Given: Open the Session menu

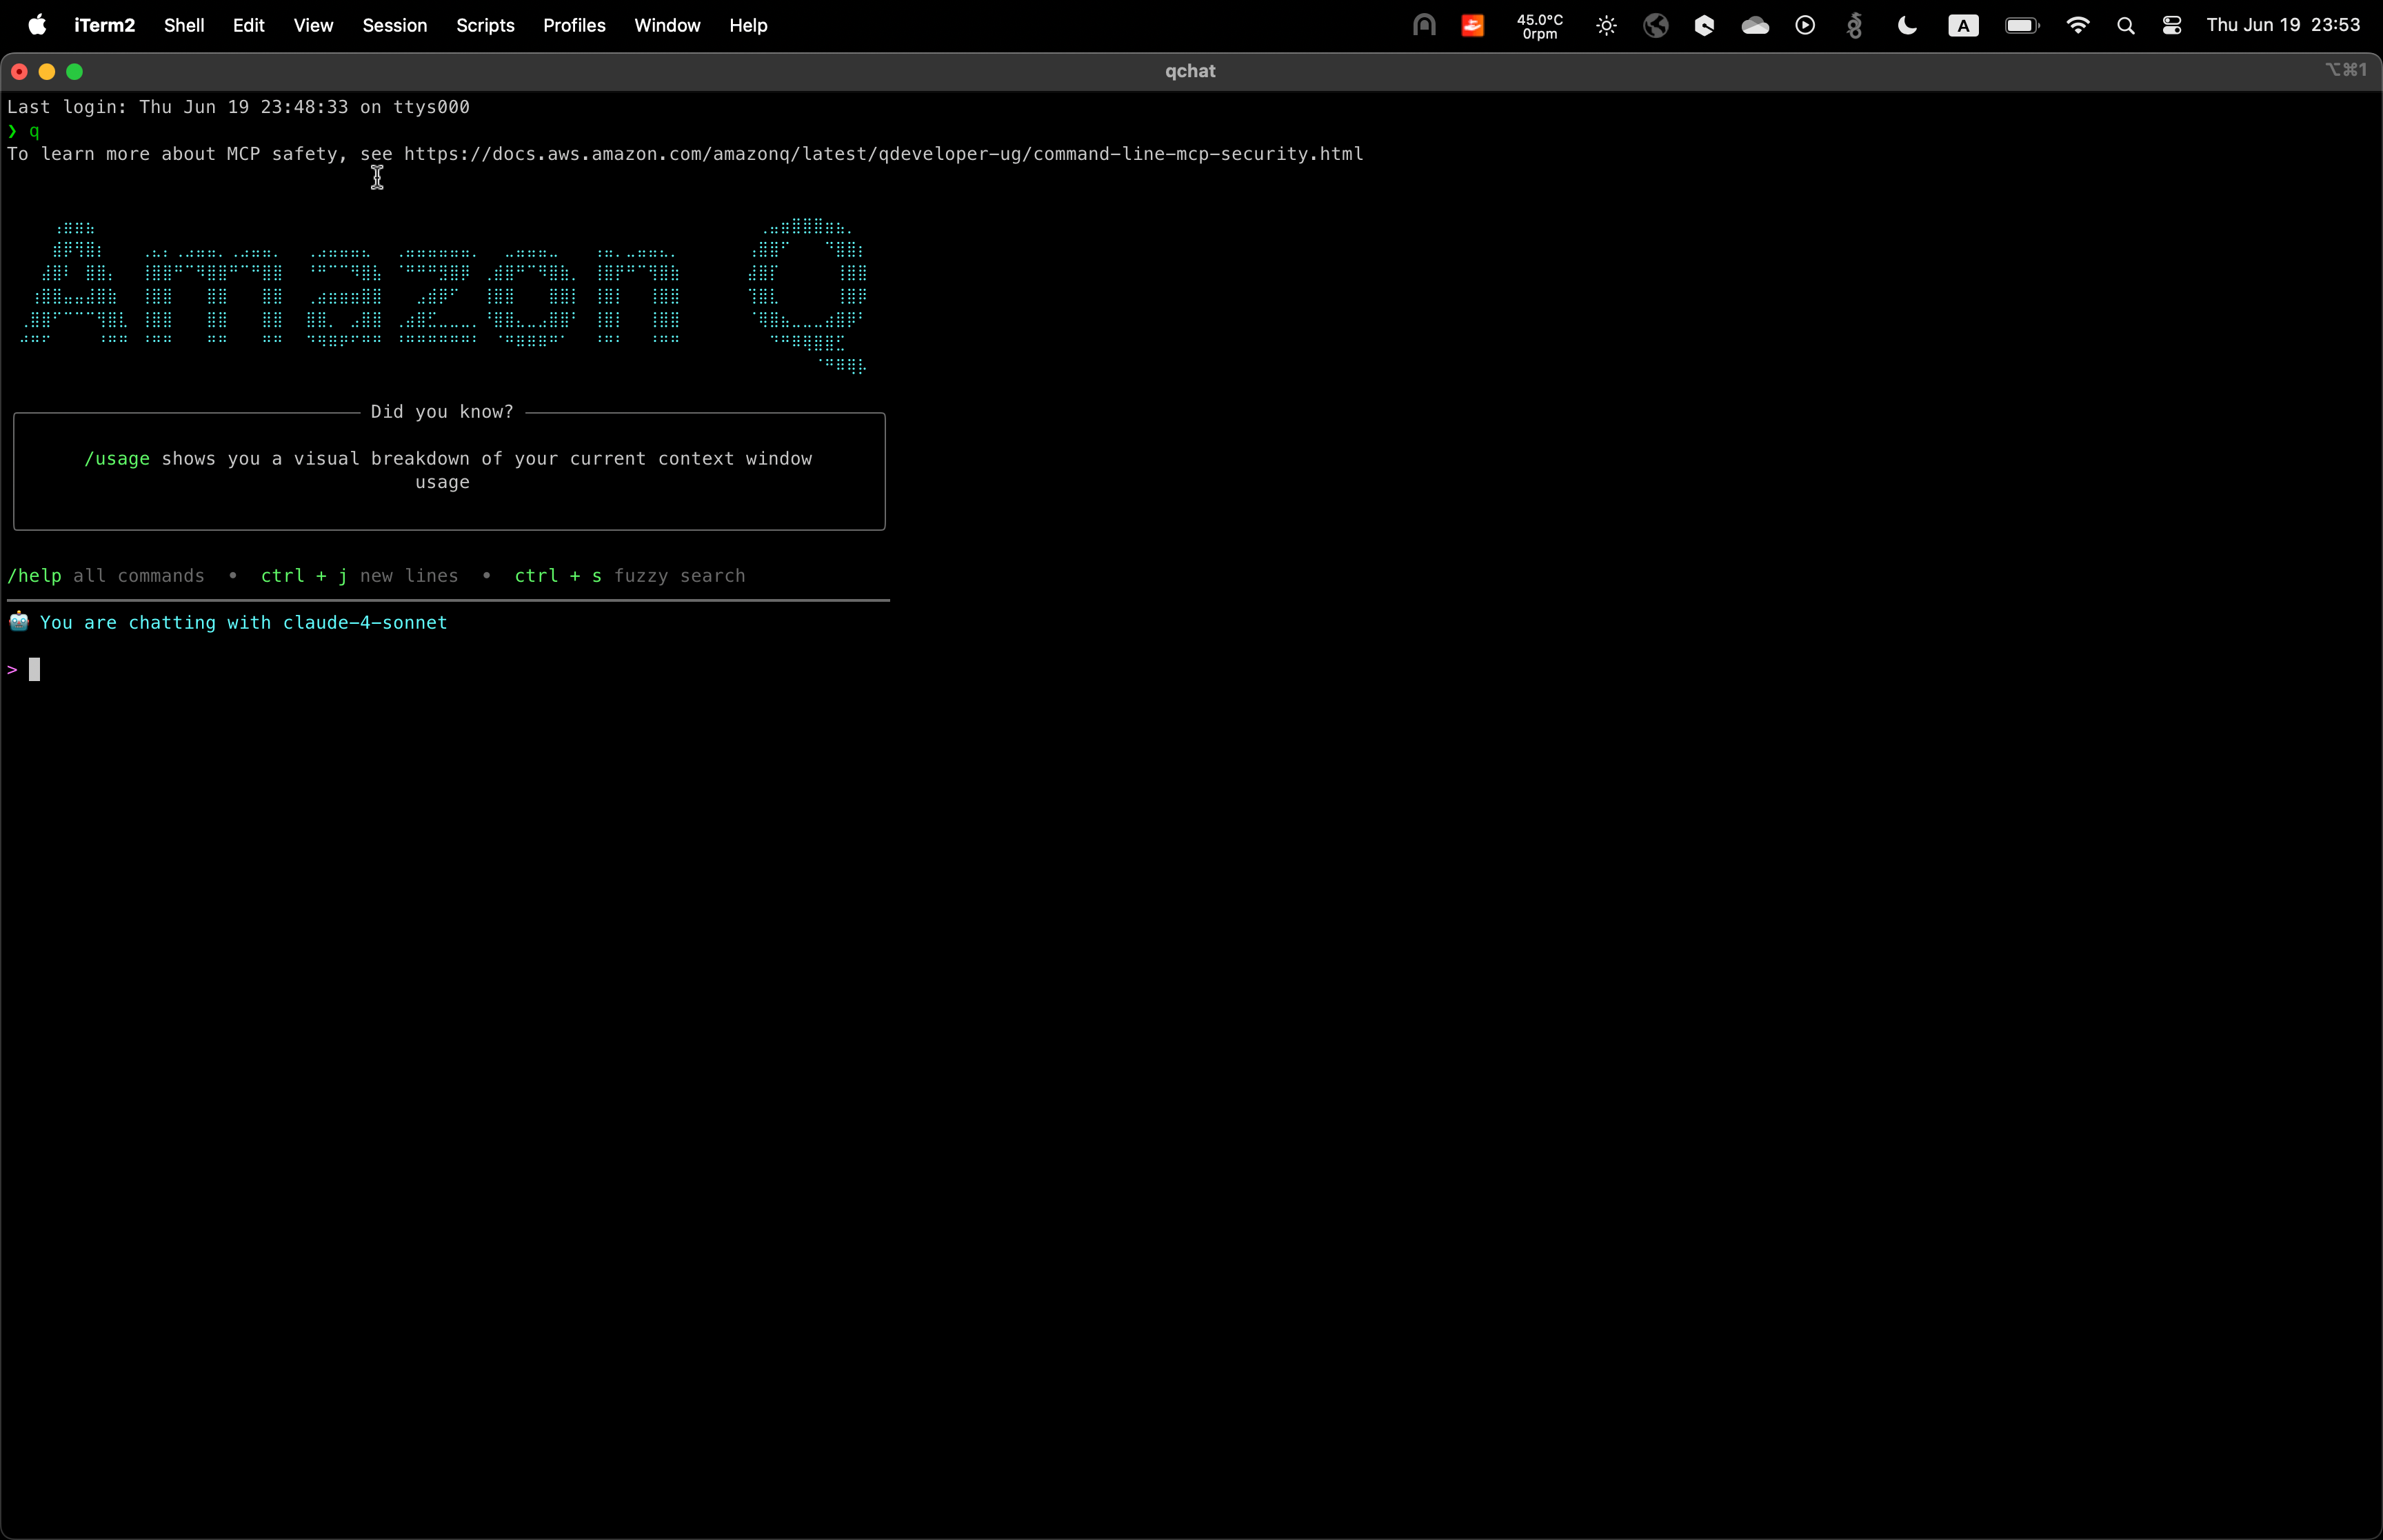Looking at the screenshot, I should [x=394, y=26].
